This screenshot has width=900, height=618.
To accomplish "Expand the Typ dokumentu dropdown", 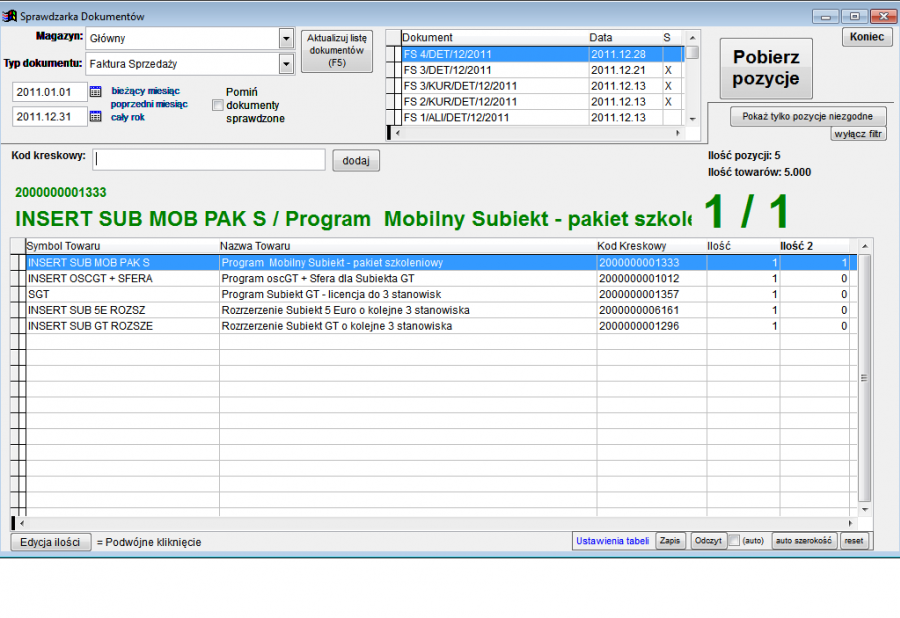I will coord(286,64).
